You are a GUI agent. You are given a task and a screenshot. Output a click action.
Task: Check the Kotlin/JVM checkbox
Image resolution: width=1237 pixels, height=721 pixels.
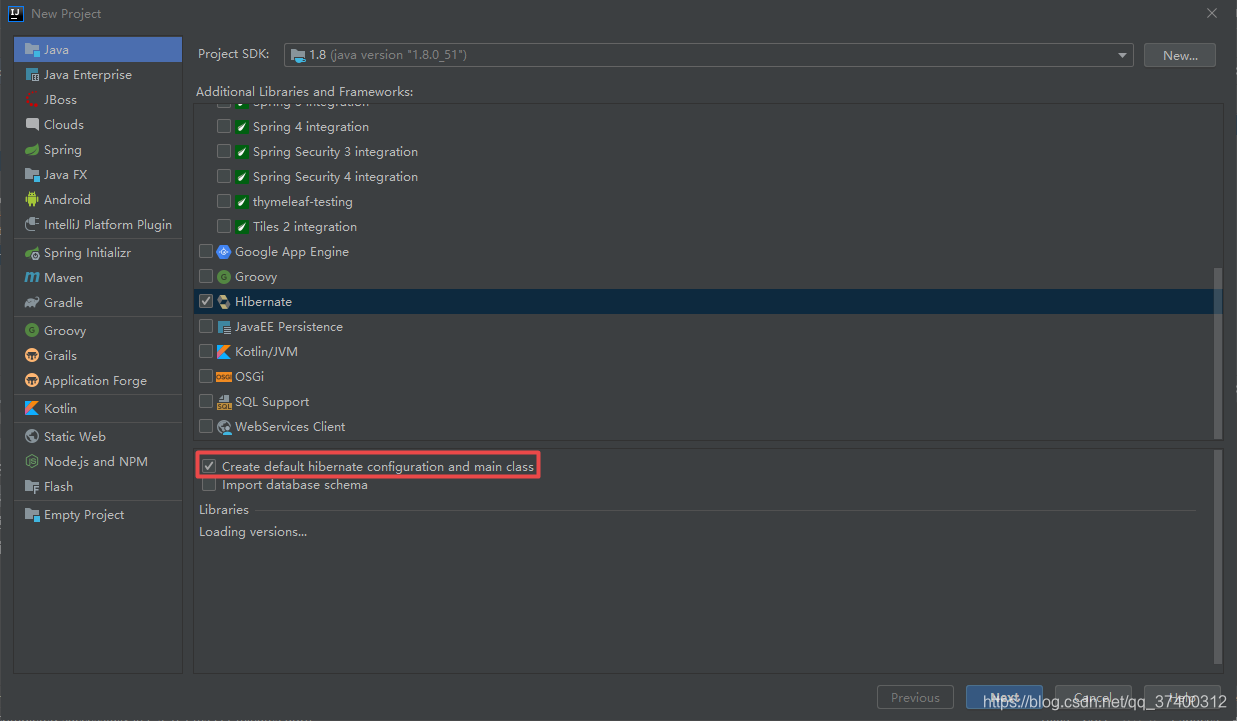[x=206, y=351]
